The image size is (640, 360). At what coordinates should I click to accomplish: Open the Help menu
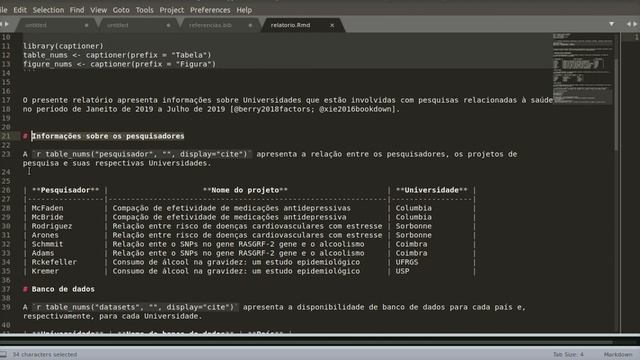click(244, 10)
